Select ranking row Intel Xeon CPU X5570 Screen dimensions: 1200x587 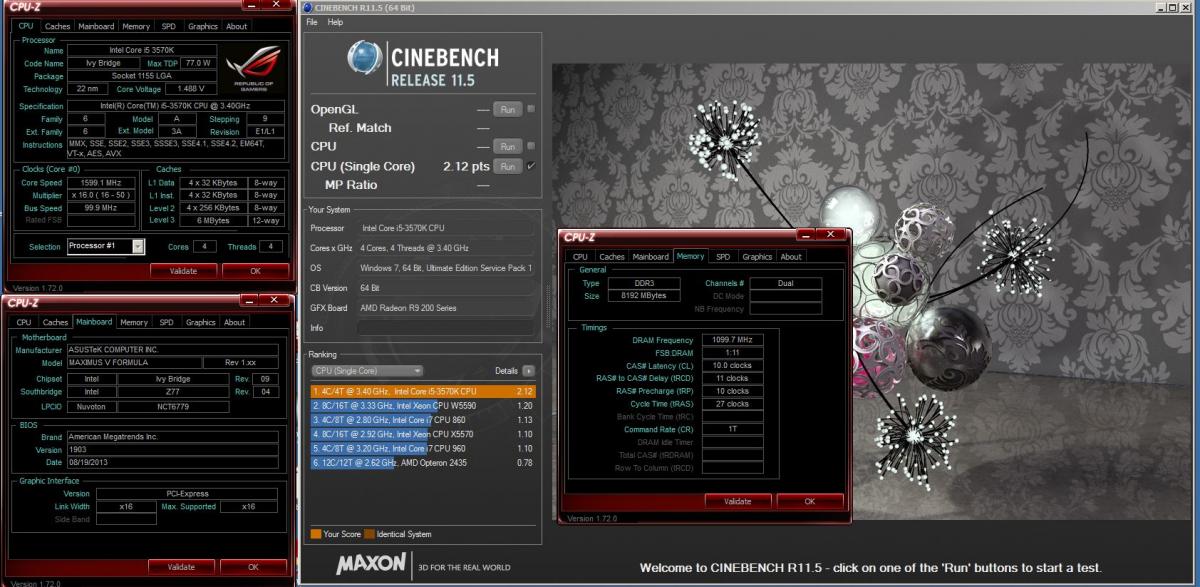coord(422,435)
